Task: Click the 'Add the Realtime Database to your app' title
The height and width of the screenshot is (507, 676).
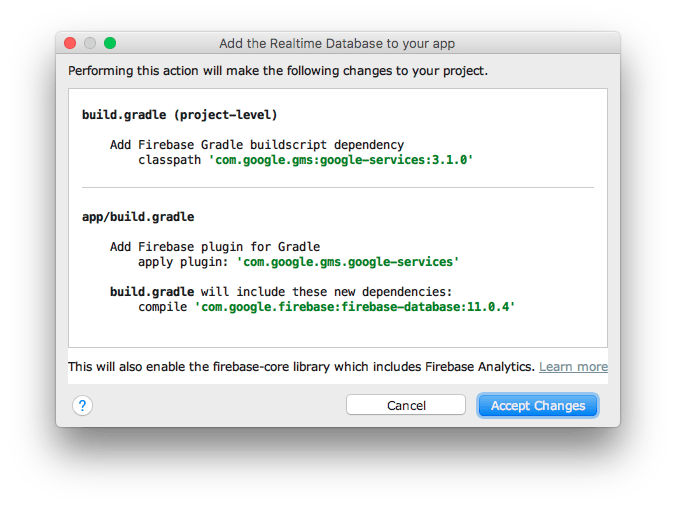Action: pos(337,44)
